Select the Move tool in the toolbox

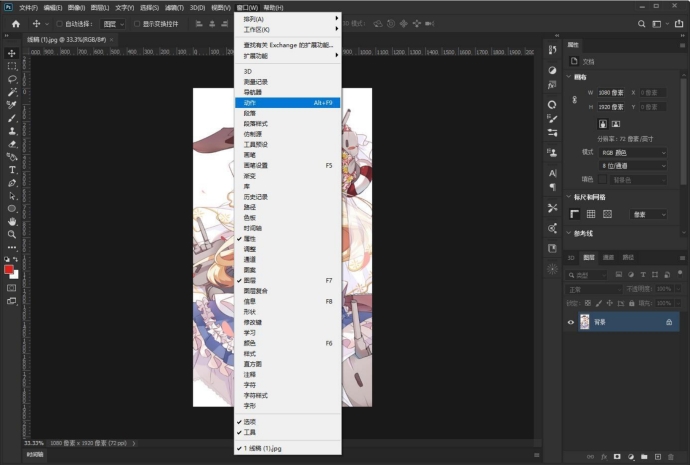12,53
